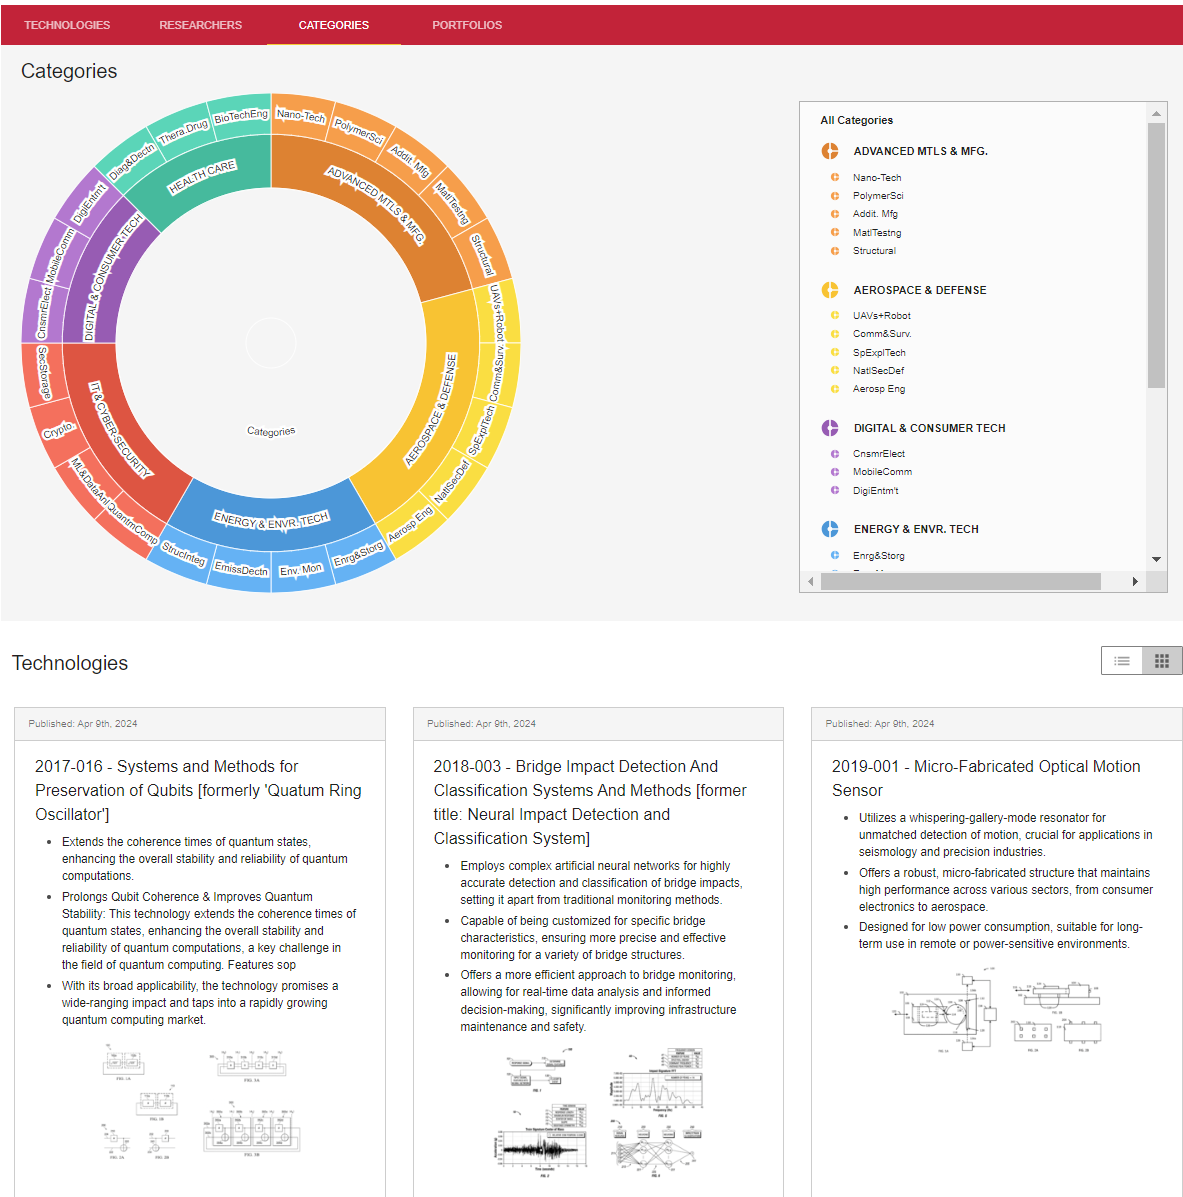Switch to grid view layout
The image size is (1183, 1197).
tap(1162, 661)
